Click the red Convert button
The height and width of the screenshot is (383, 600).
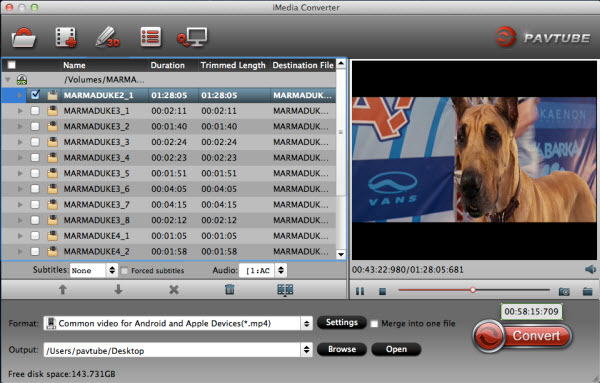[522, 336]
